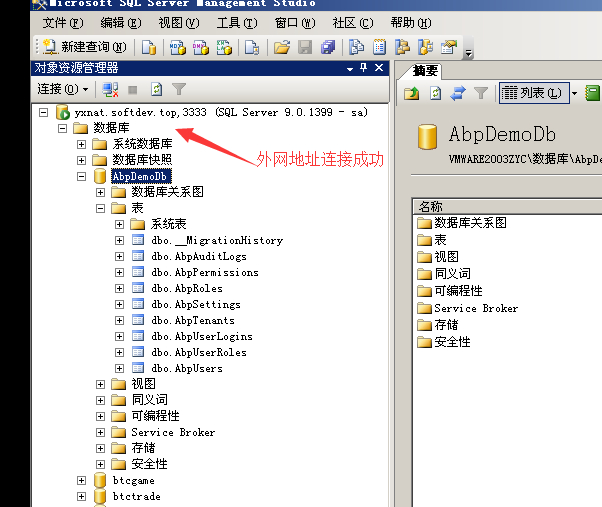This screenshot has height=507, width=602.
Task: Open a Database Engine Query
Action: coord(149,48)
